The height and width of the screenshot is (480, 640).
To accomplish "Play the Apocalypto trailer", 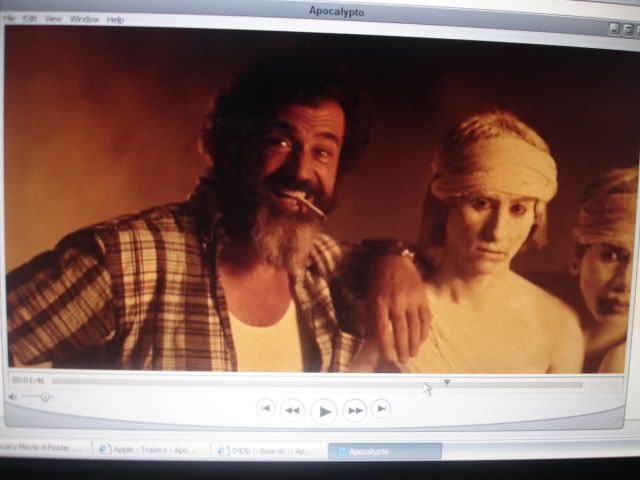I will click(324, 412).
